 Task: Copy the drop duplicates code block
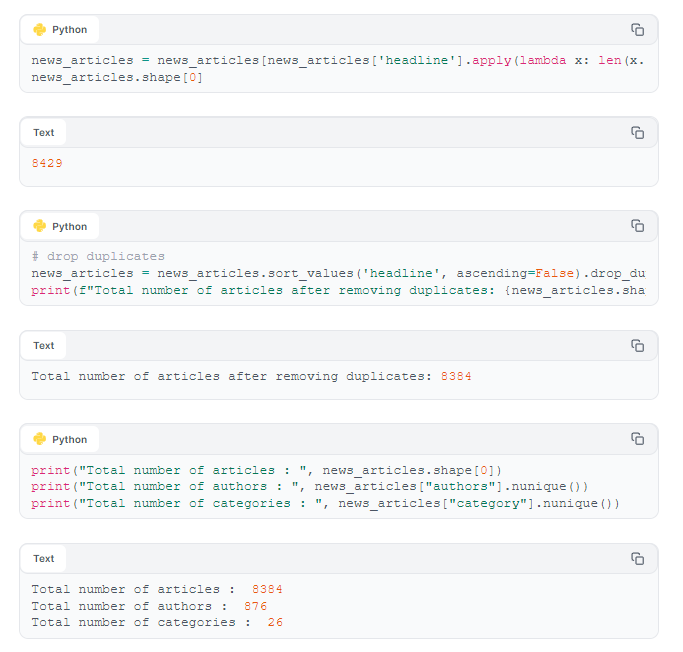pyautogui.click(x=637, y=226)
